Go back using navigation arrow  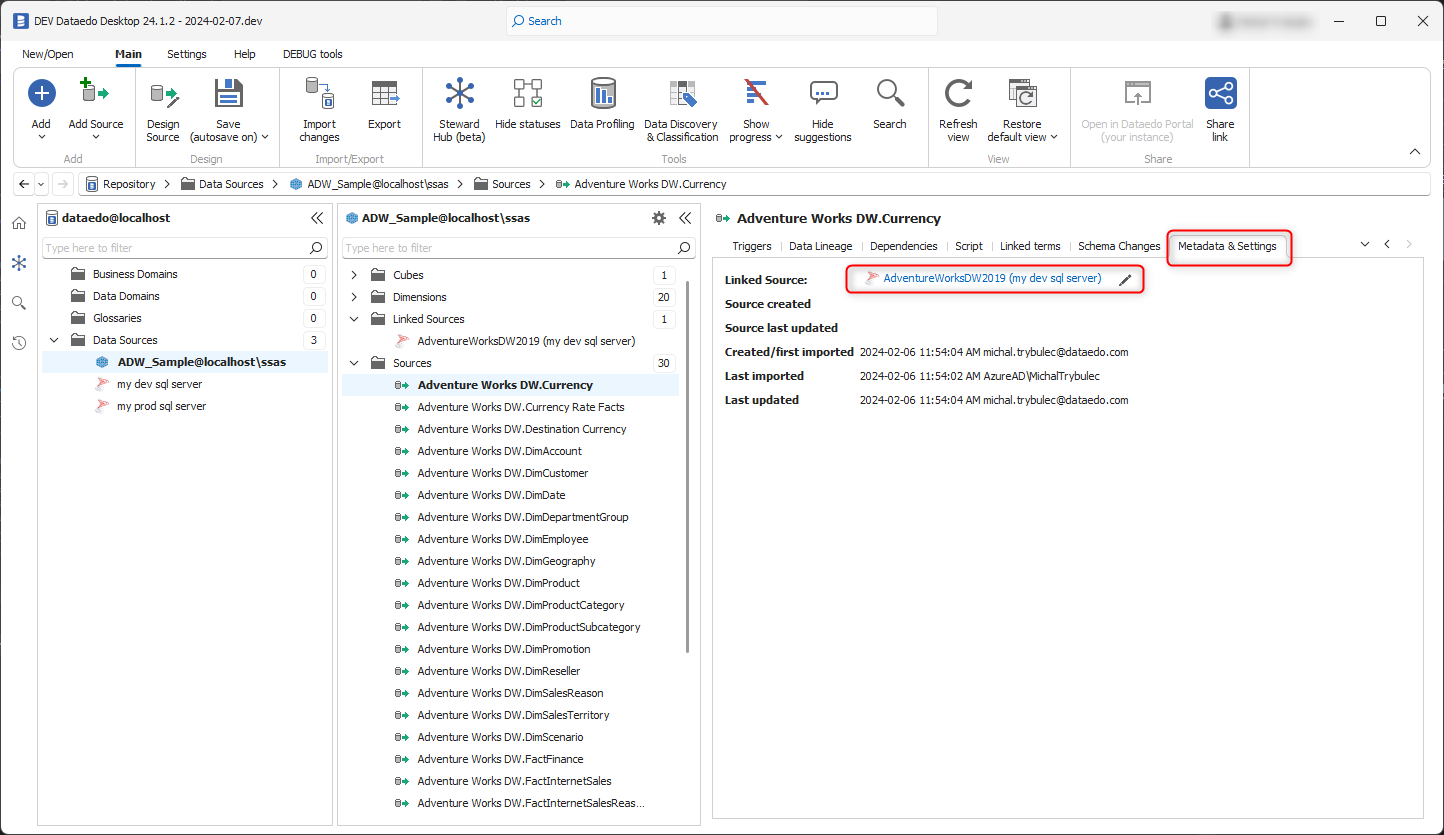tap(24, 184)
